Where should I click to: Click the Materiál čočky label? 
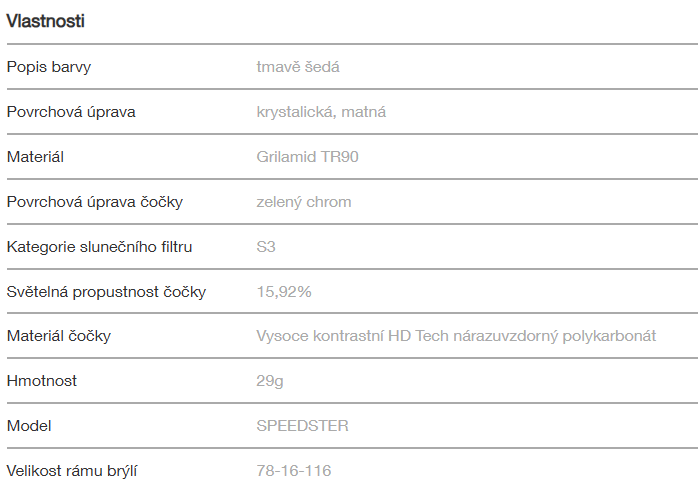coord(59,336)
